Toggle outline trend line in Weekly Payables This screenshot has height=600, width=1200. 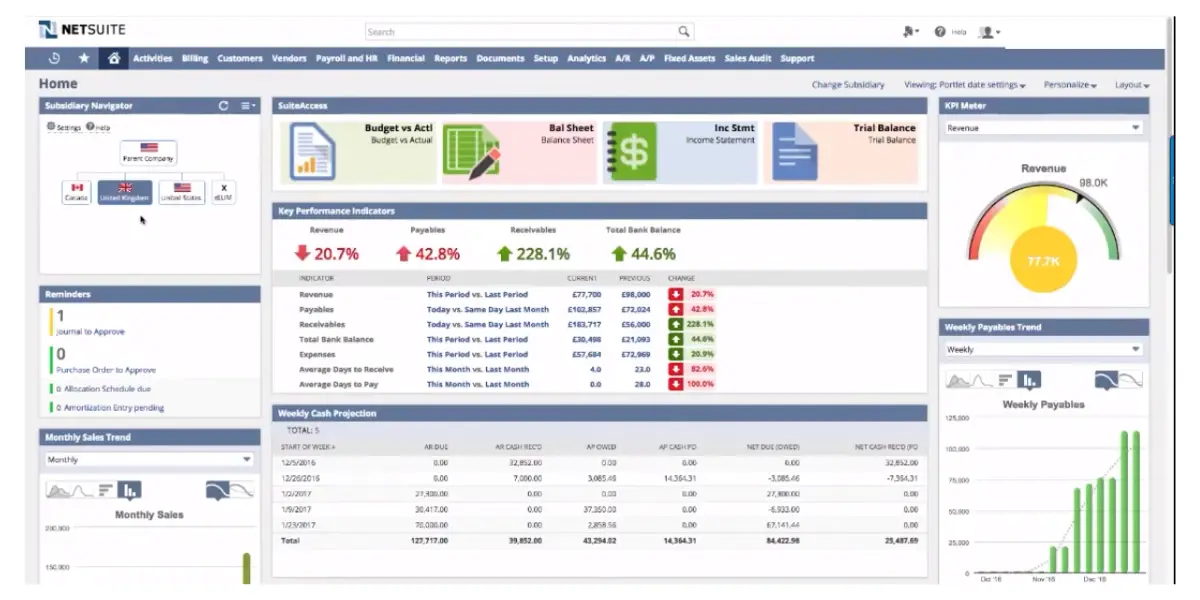[x=1130, y=380]
